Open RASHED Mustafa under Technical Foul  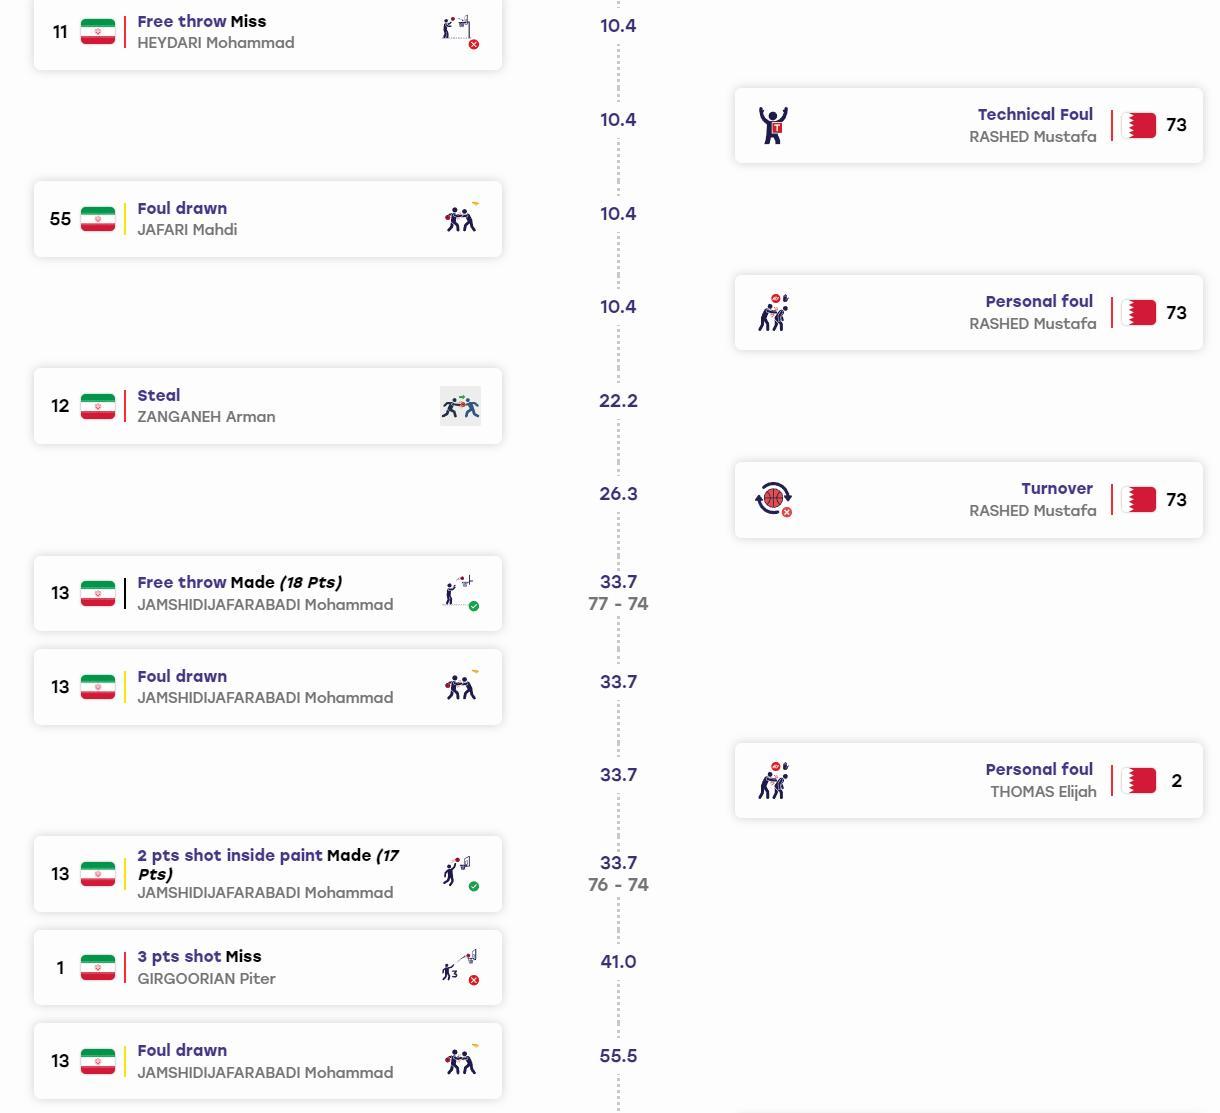point(1032,137)
